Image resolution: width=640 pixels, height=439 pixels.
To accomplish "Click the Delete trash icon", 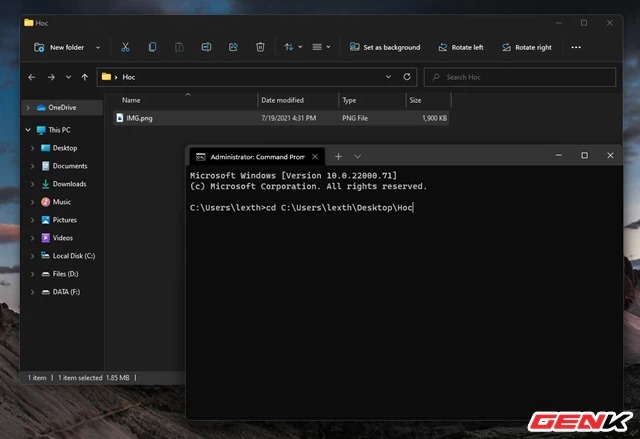I will [x=260, y=47].
